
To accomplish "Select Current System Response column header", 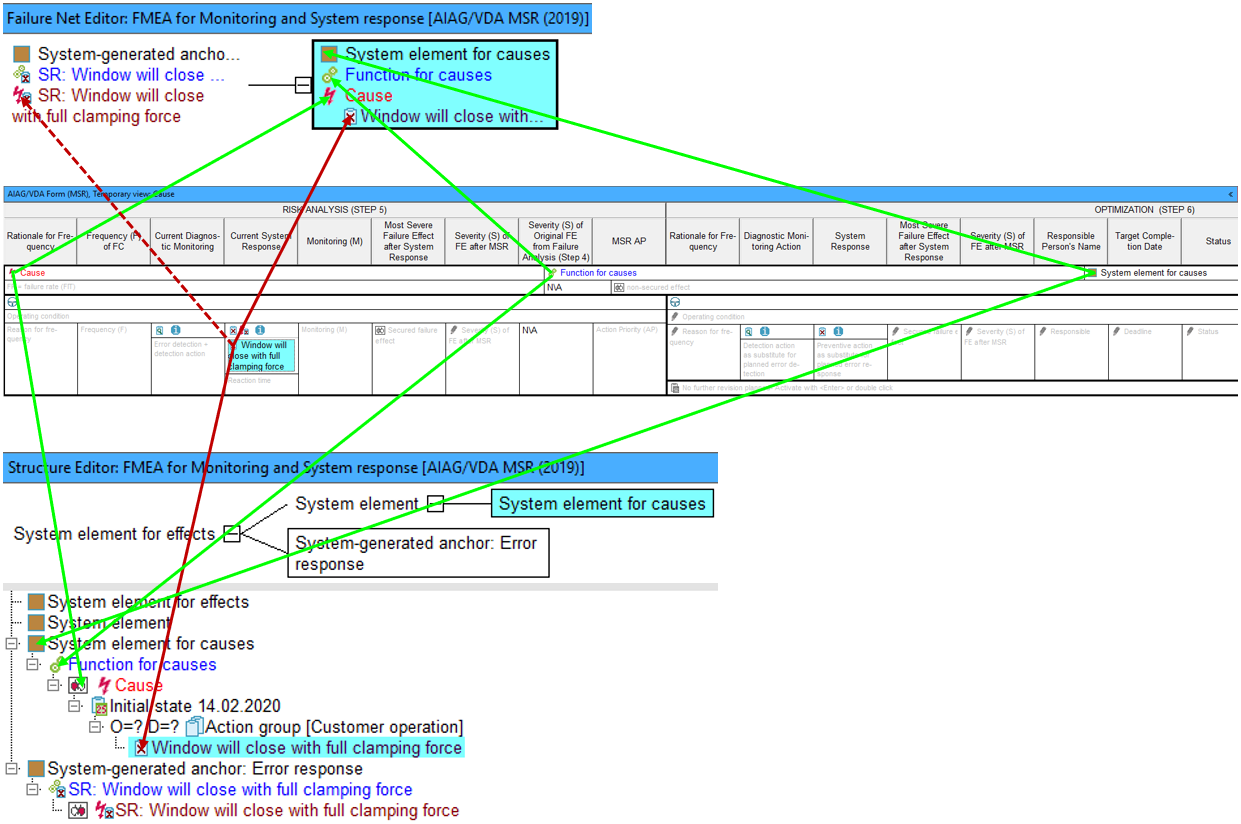I will pos(260,241).
